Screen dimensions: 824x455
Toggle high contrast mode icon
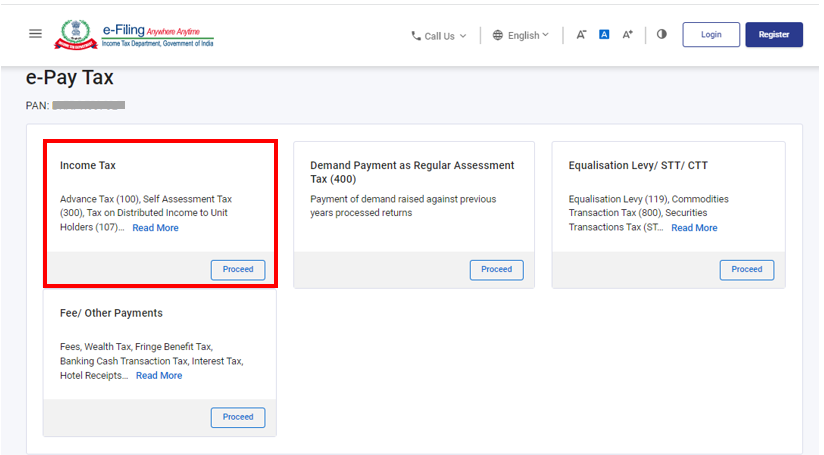click(x=661, y=35)
